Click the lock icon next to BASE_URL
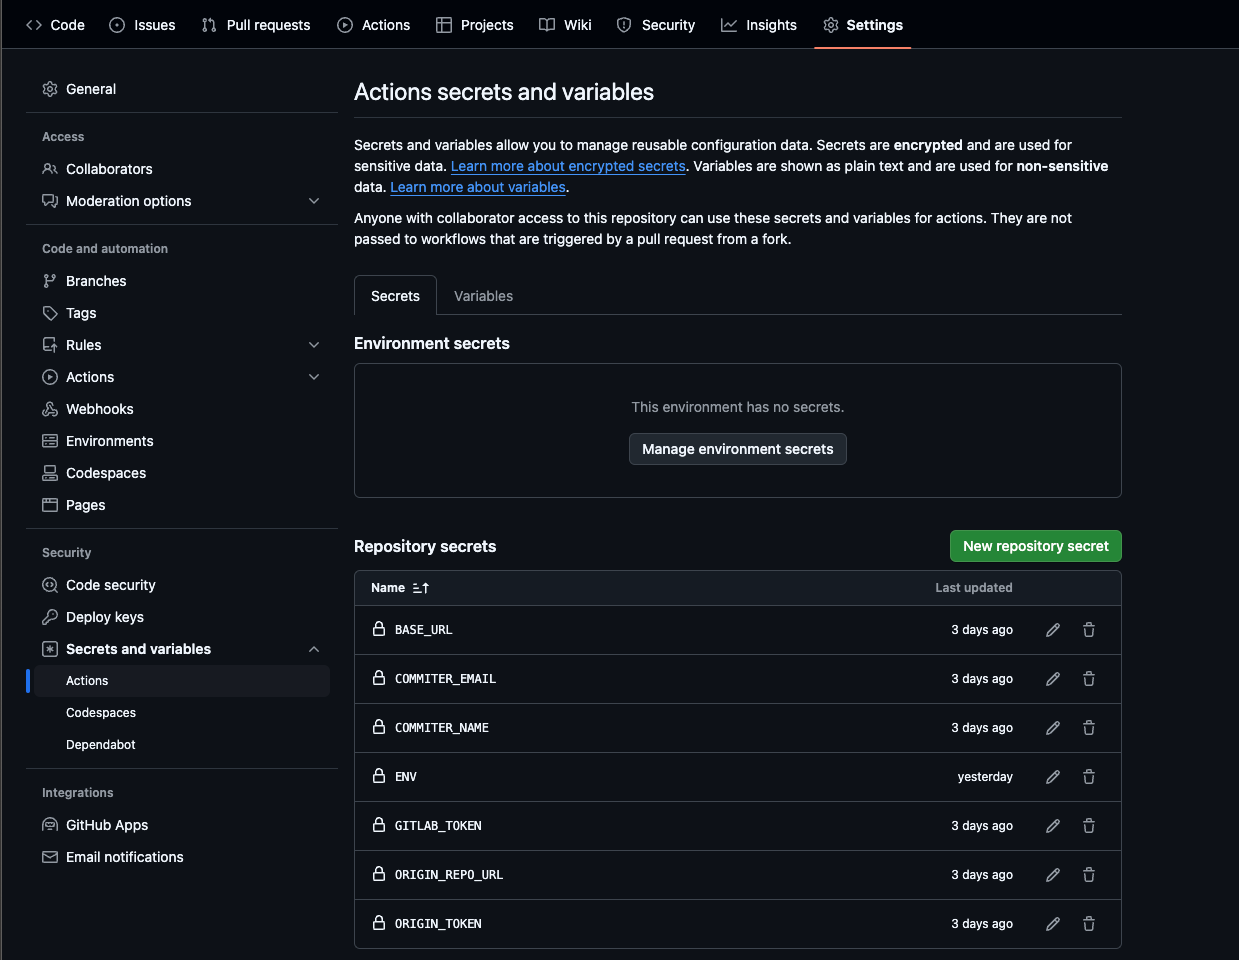 pos(379,629)
